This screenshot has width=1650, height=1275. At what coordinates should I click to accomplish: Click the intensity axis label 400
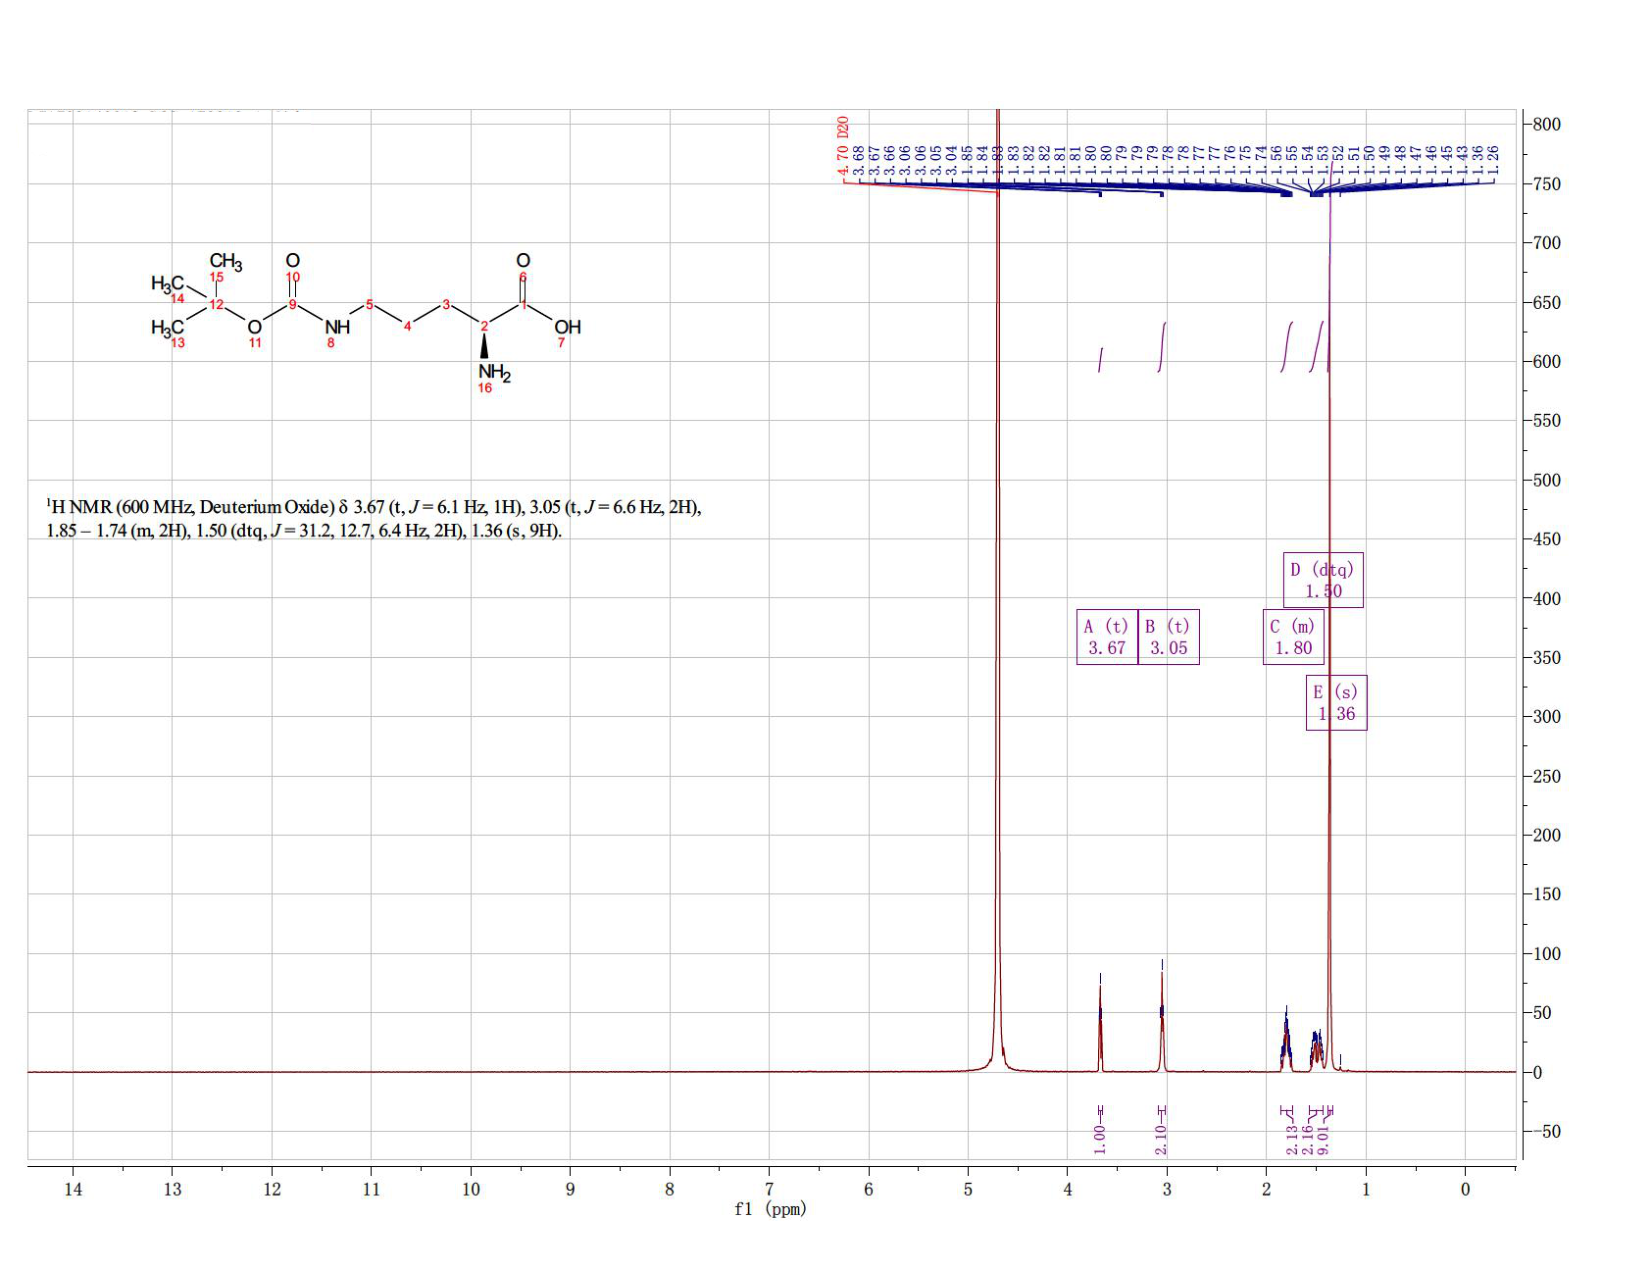[x=1546, y=599]
